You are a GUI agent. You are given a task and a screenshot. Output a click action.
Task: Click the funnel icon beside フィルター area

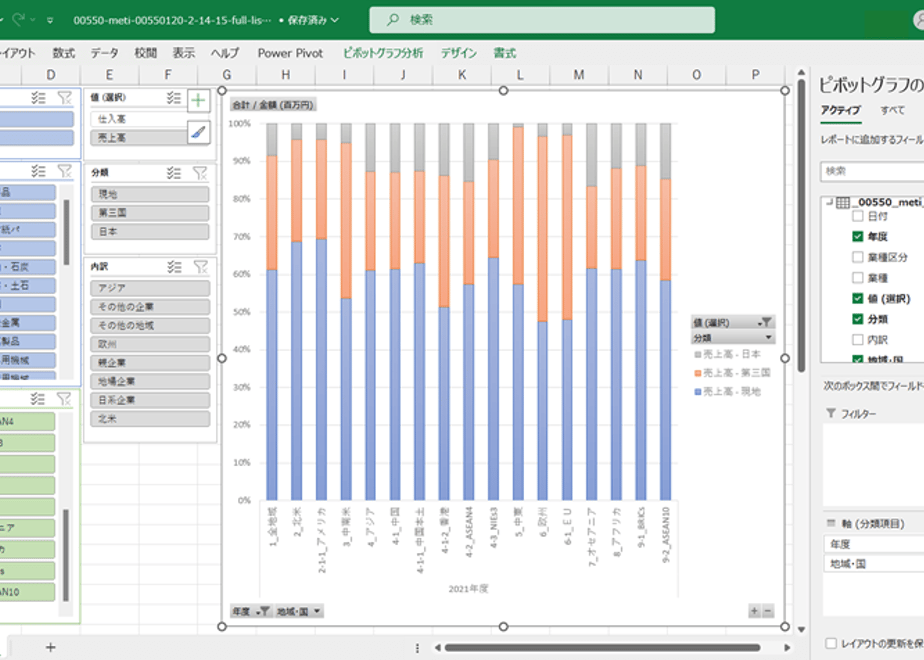click(x=831, y=414)
